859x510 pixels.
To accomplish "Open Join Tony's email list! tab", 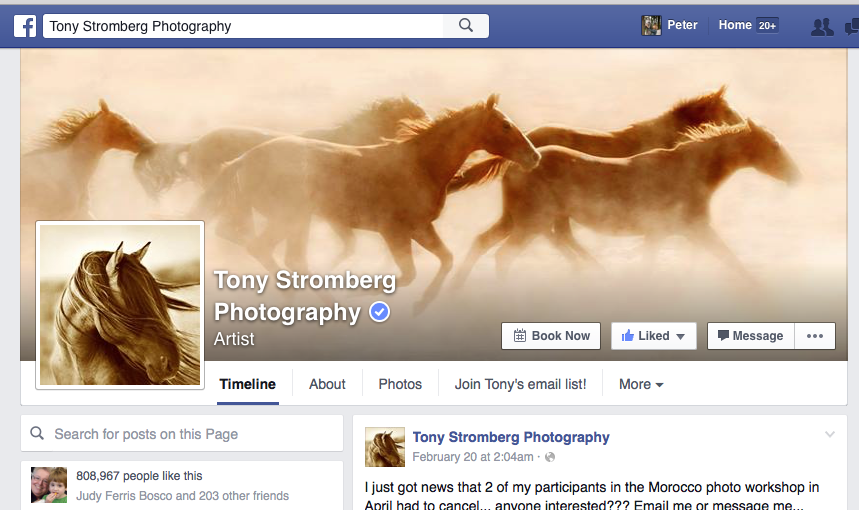I will [520, 385].
